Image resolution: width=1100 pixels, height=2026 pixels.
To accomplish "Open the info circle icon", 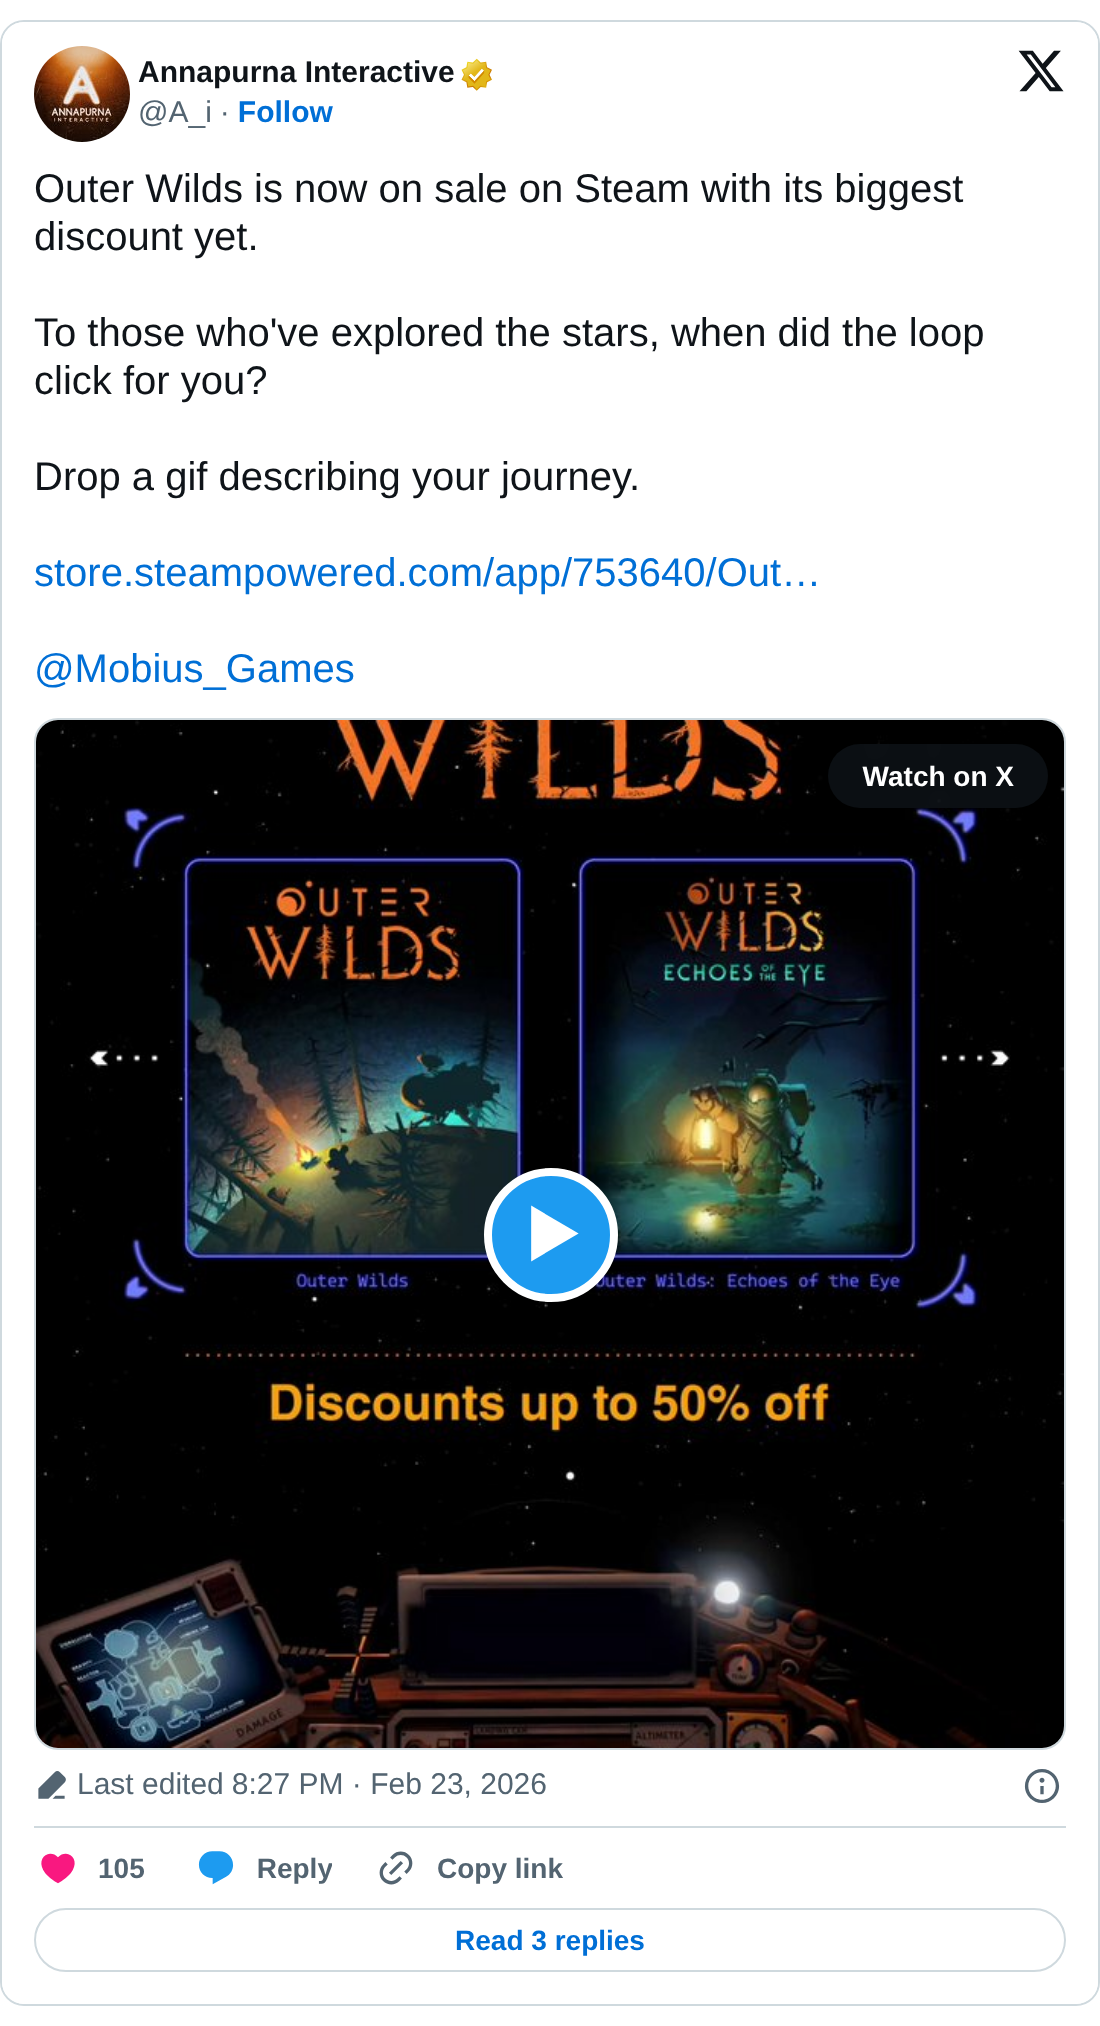I will [x=1041, y=1786].
